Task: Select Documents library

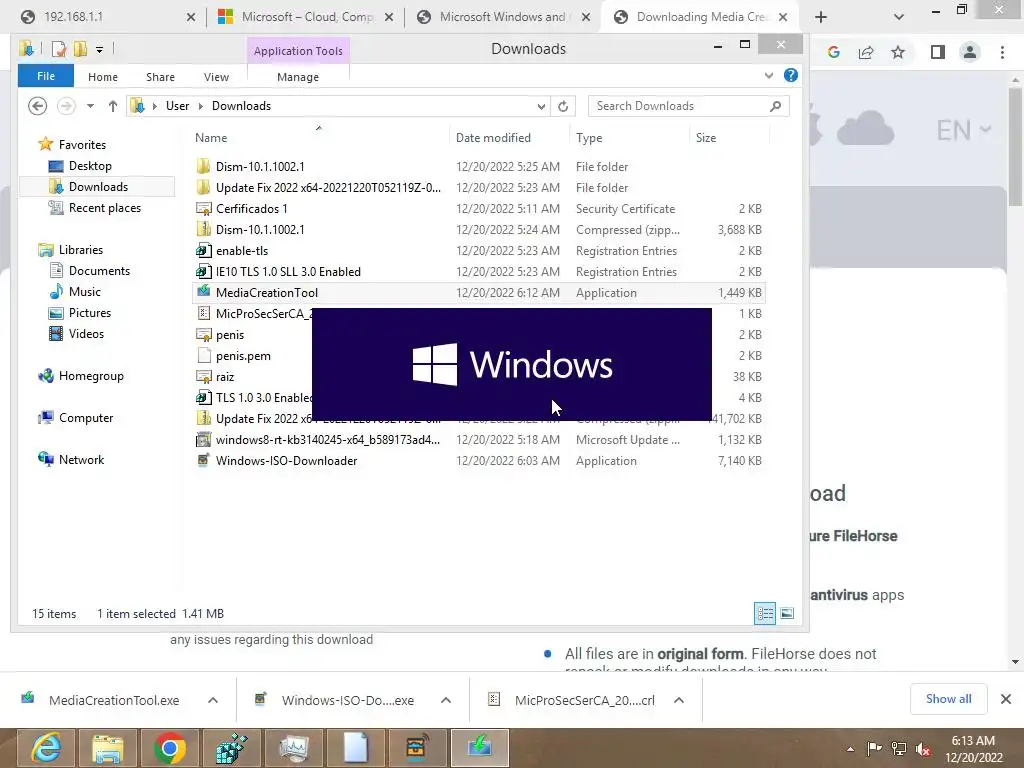Action: (99, 270)
